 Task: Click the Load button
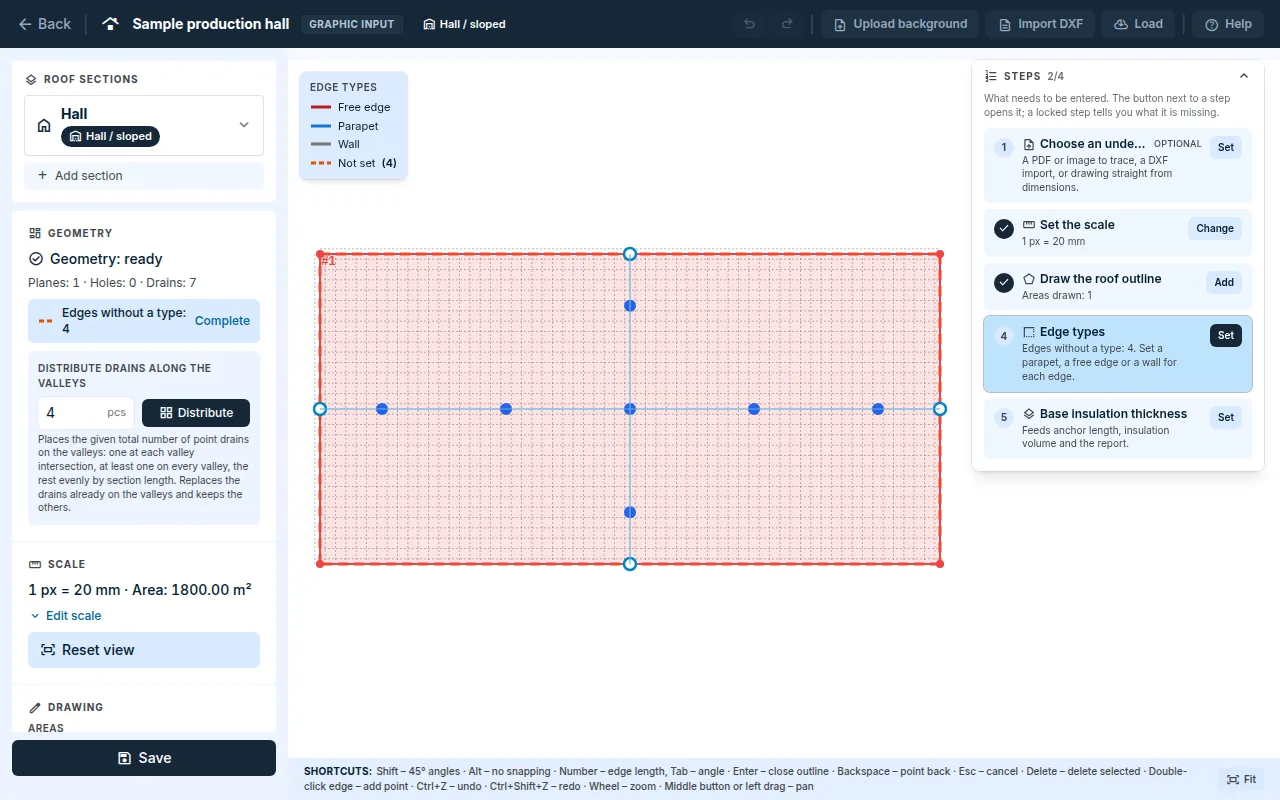point(1138,24)
